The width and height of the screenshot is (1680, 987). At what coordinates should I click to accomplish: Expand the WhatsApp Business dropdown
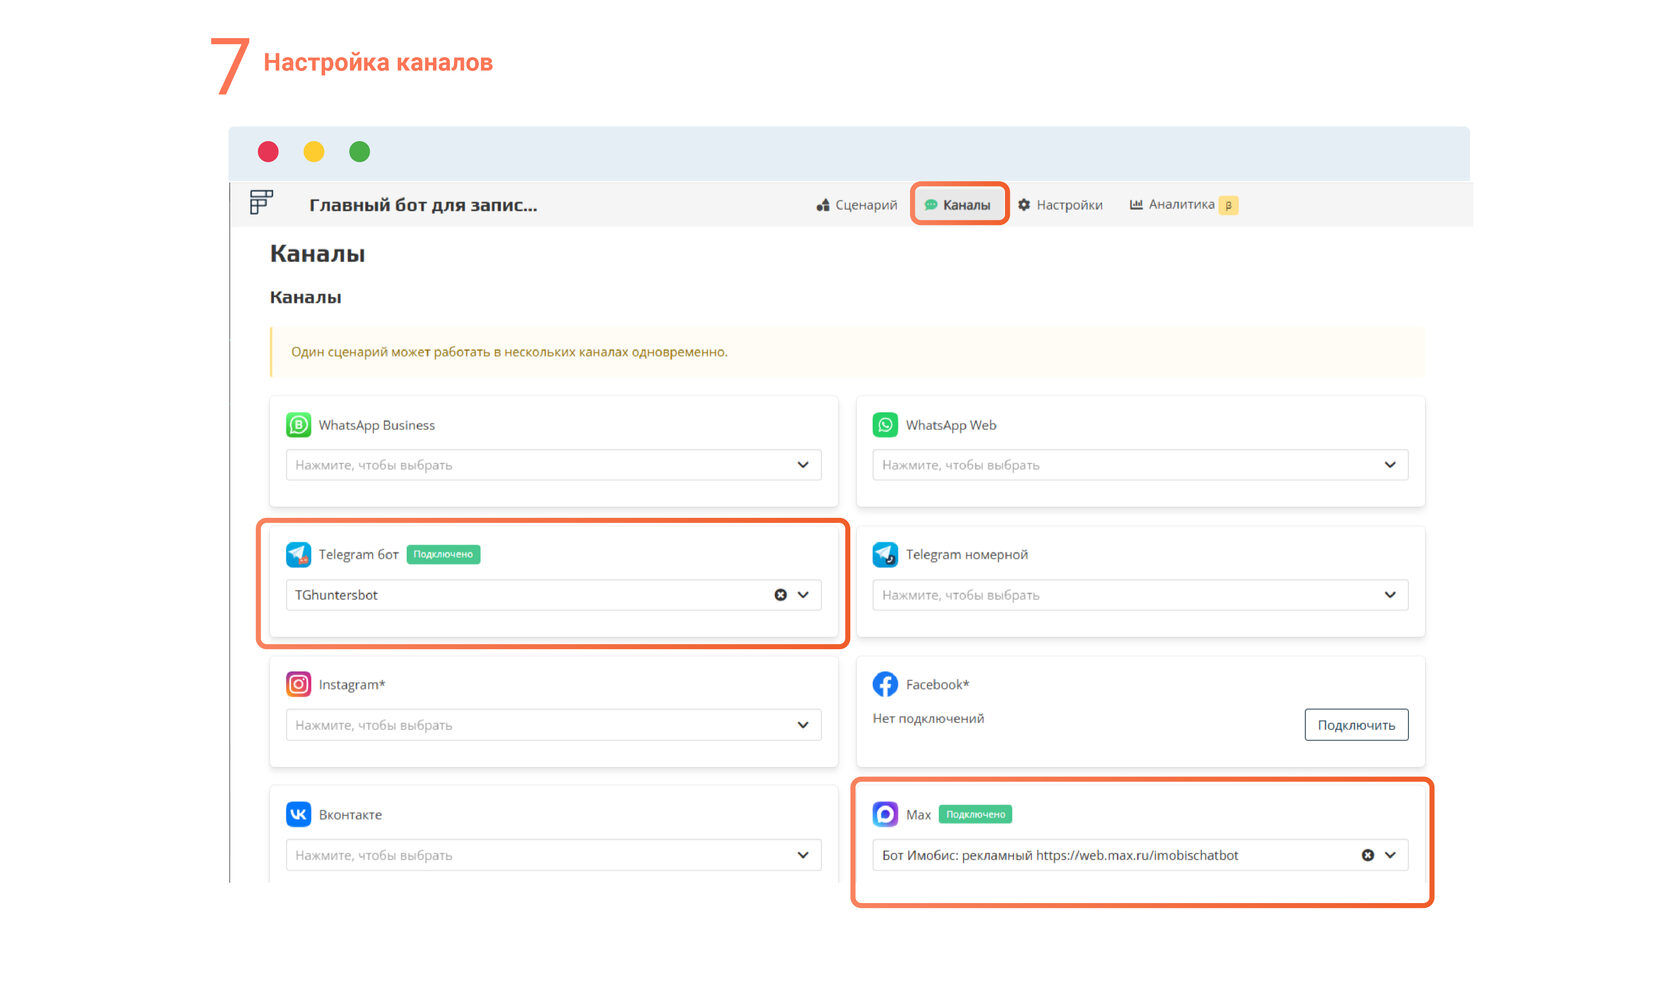pyautogui.click(x=554, y=465)
